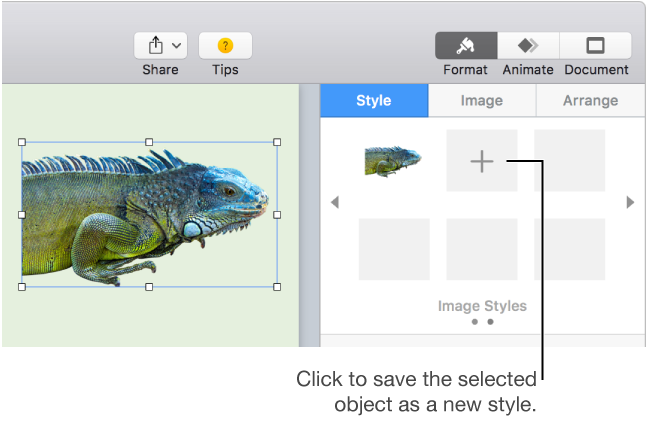Go to next image styles page

(x=630, y=202)
